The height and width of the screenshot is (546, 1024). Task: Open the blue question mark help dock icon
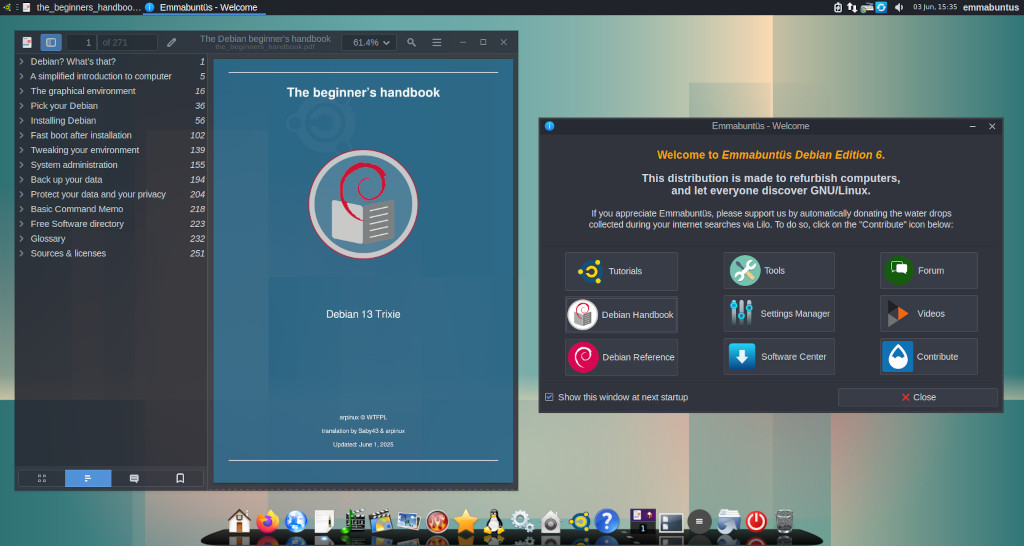(x=607, y=521)
